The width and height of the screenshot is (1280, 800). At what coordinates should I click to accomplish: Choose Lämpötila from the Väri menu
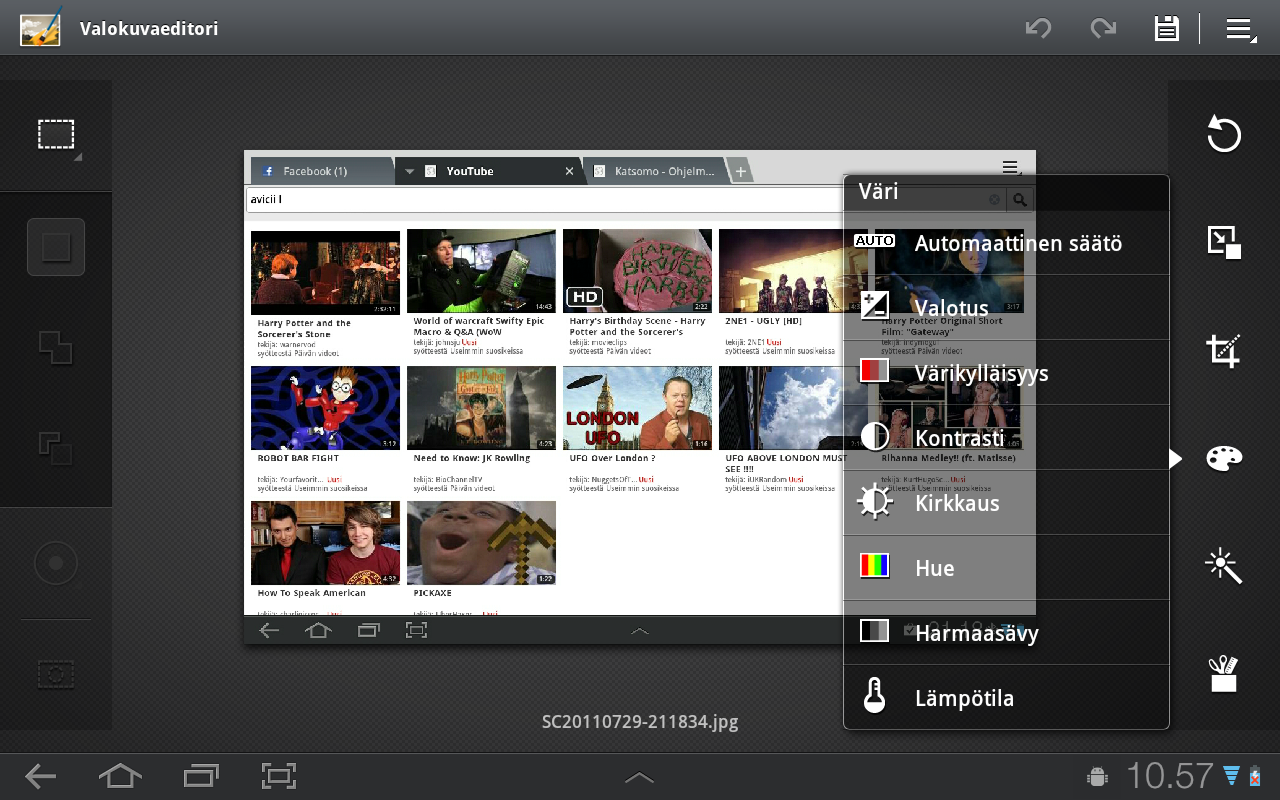pyautogui.click(x=1006, y=697)
